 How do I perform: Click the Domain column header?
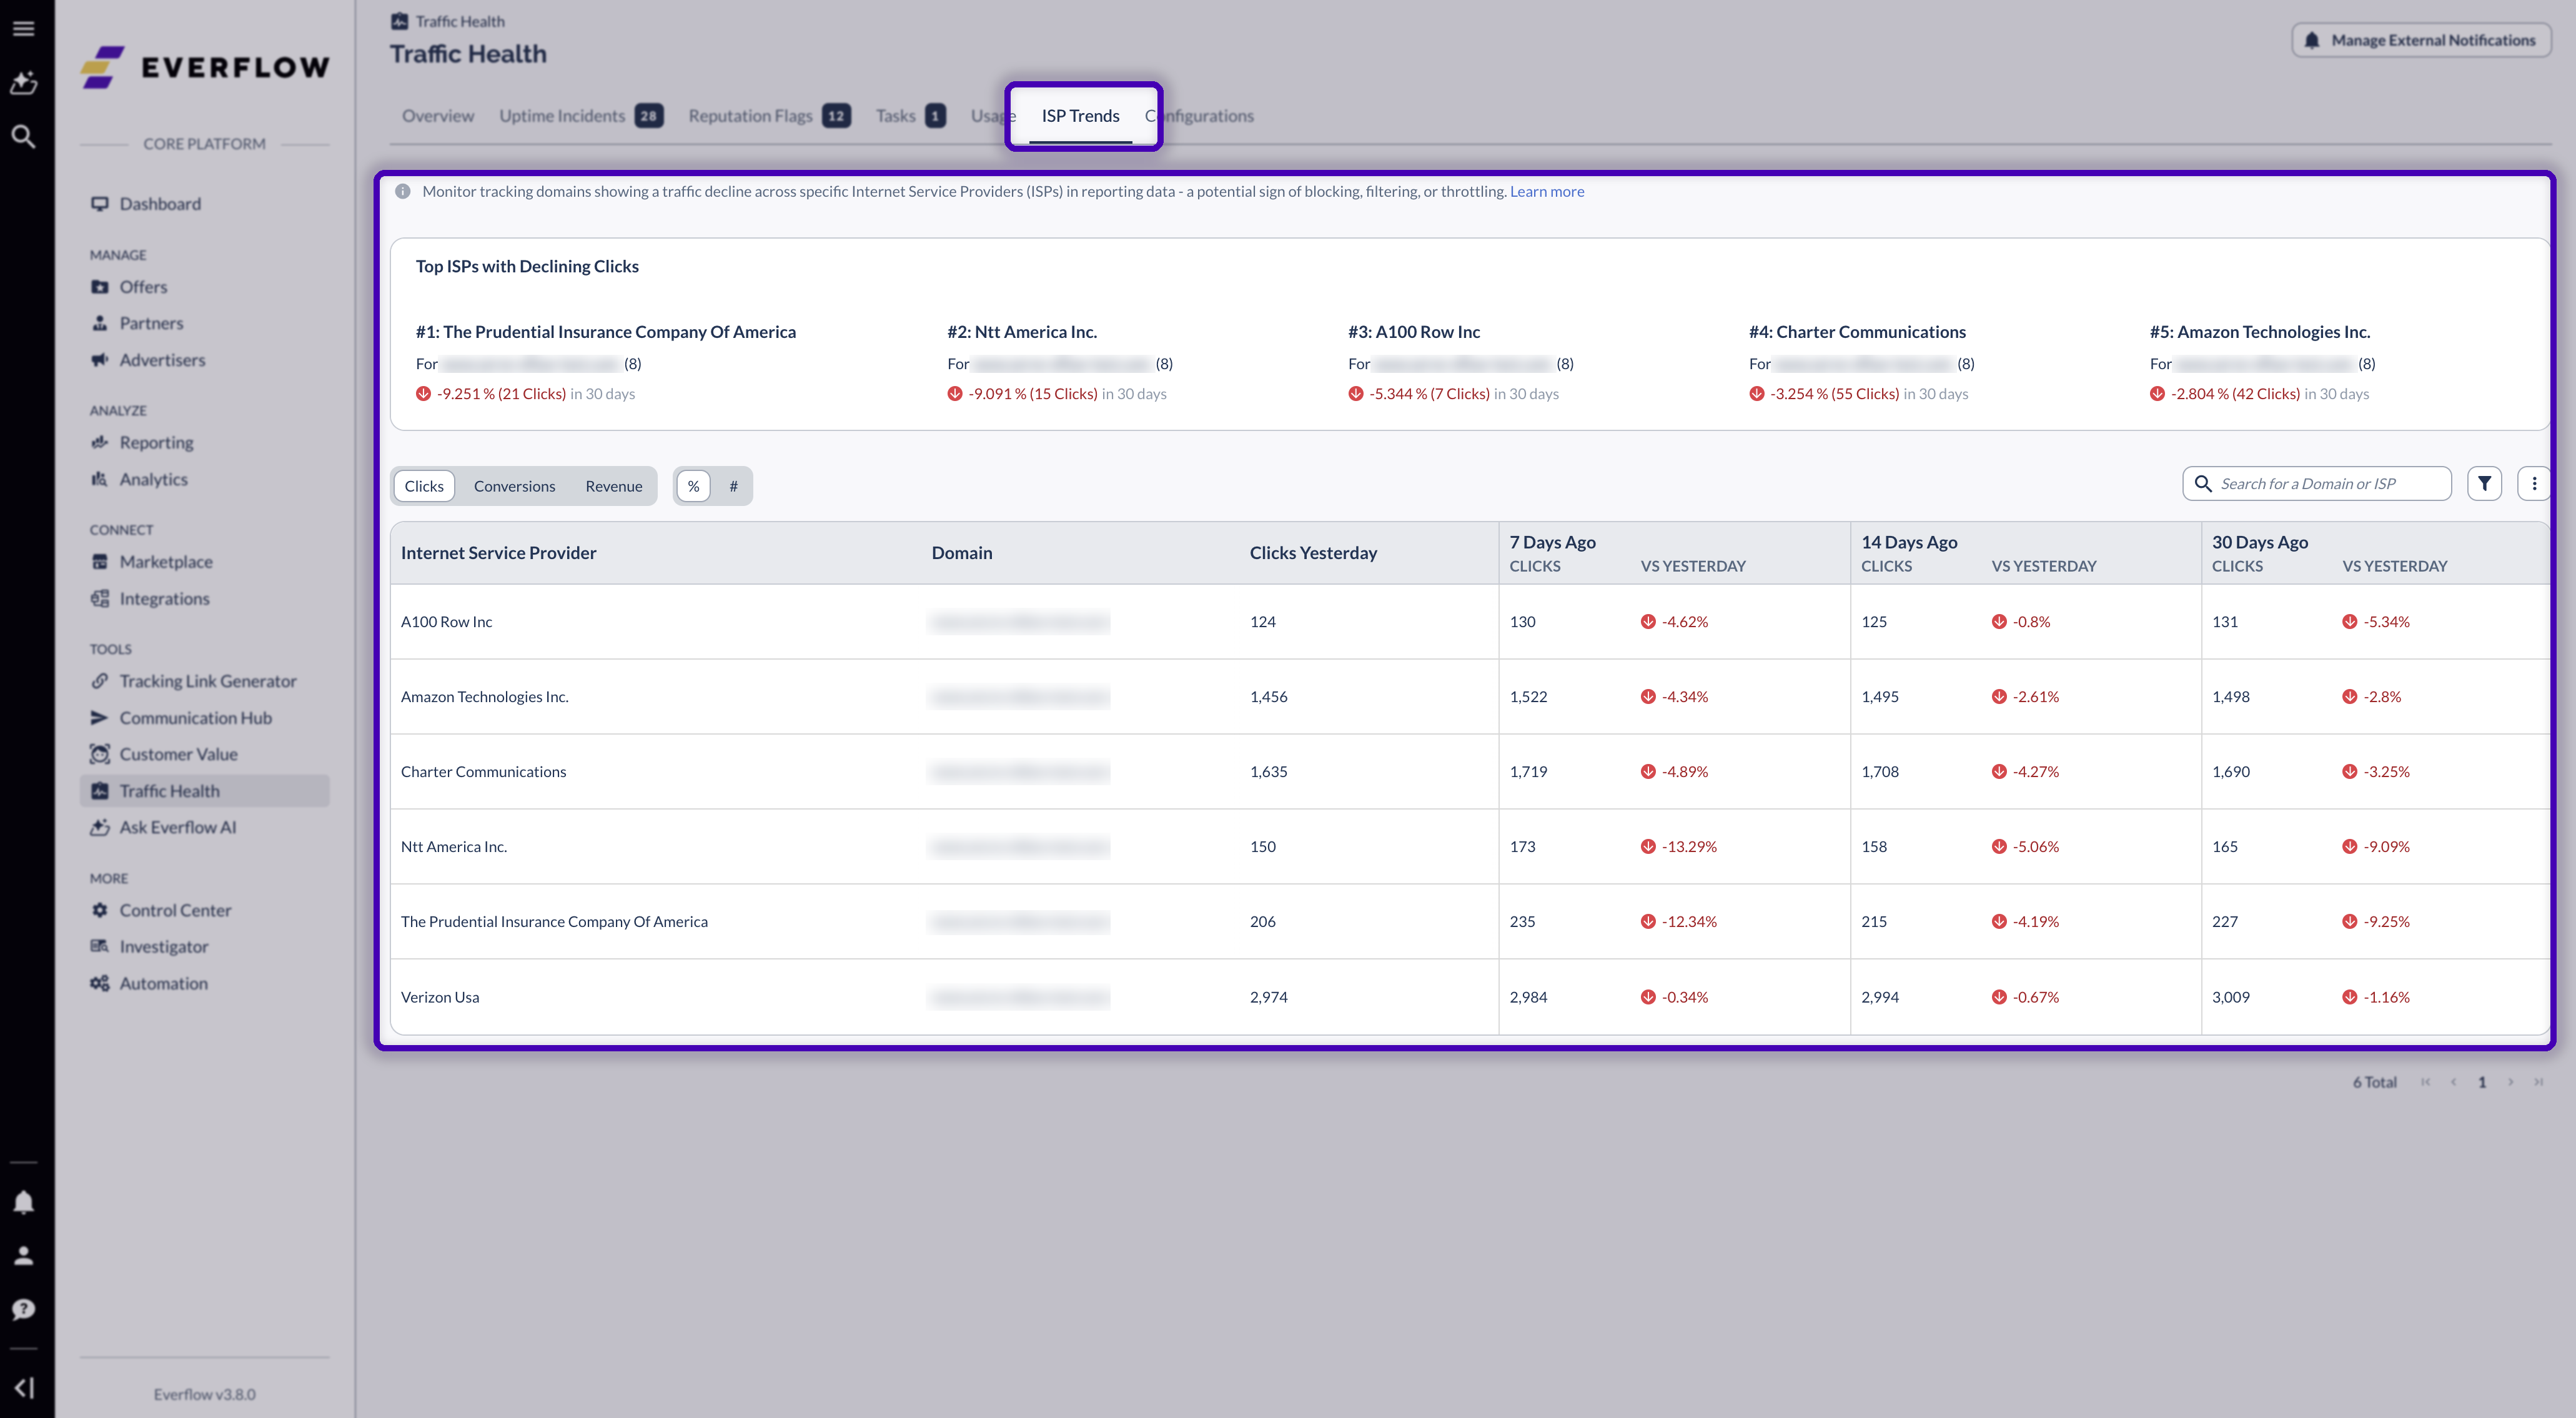[962, 553]
